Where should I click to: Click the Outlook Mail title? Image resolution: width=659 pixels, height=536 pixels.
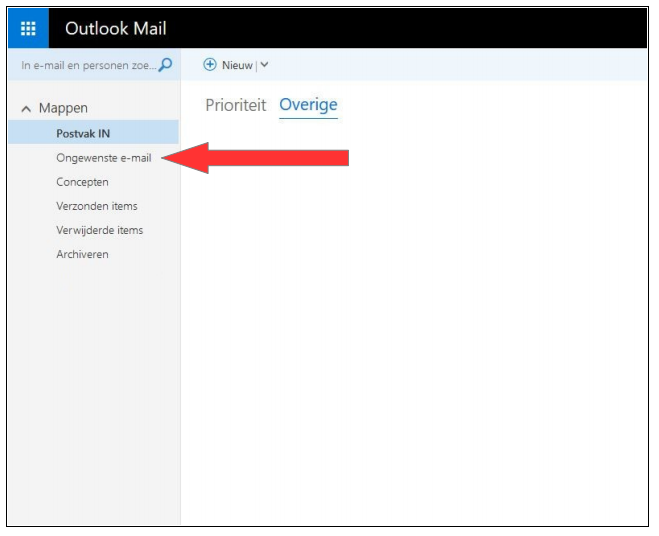coord(115,29)
